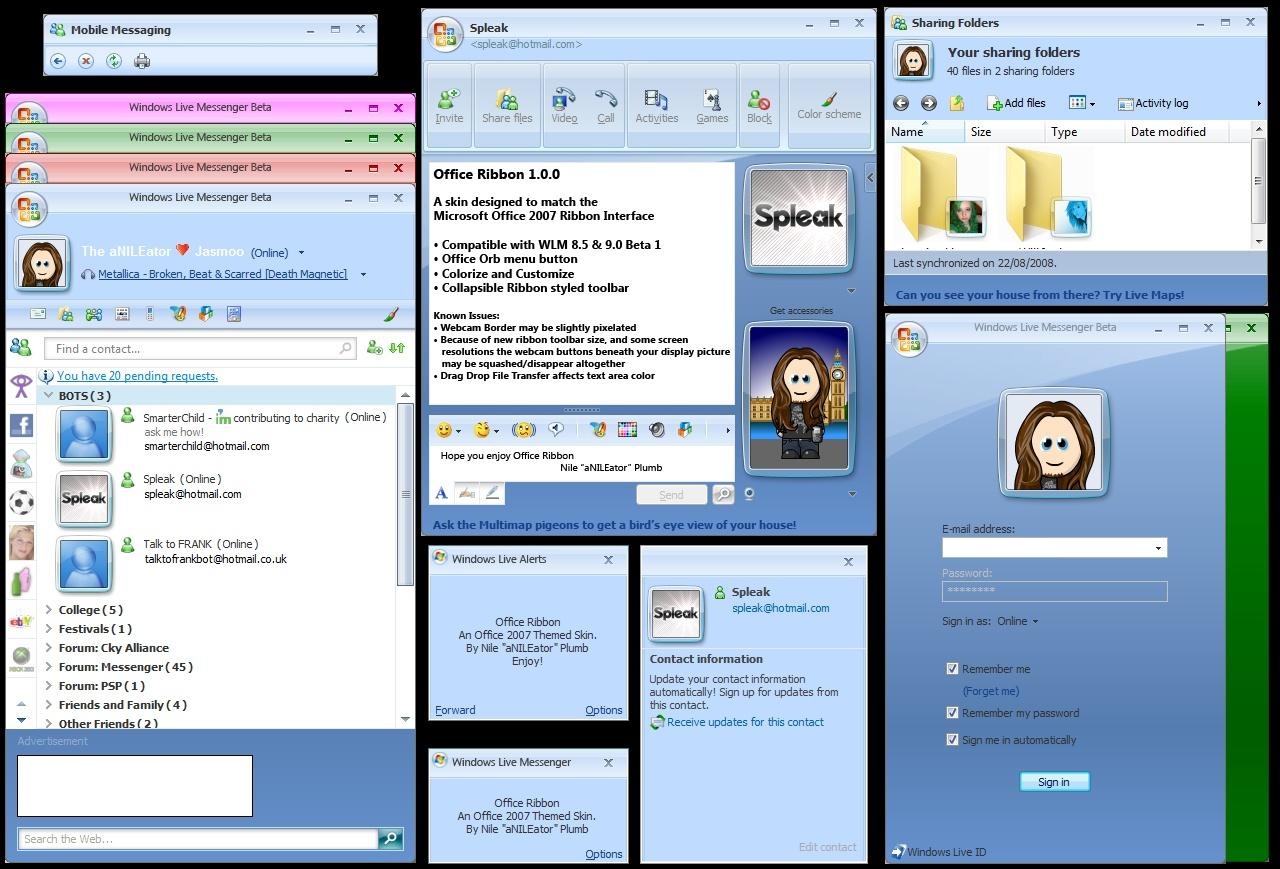1280x869 pixels.
Task: Change font with the A icon
Action: tap(441, 493)
